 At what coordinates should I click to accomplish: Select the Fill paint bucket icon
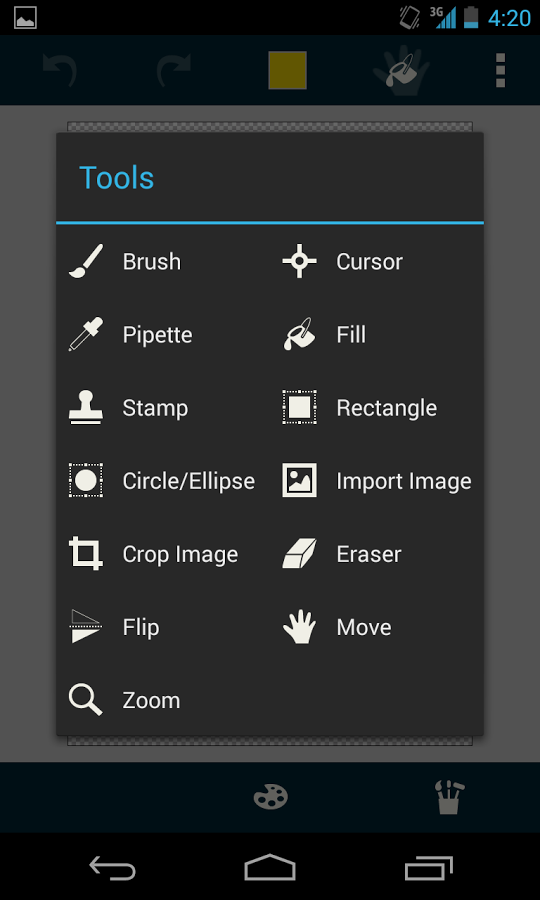tap(300, 334)
